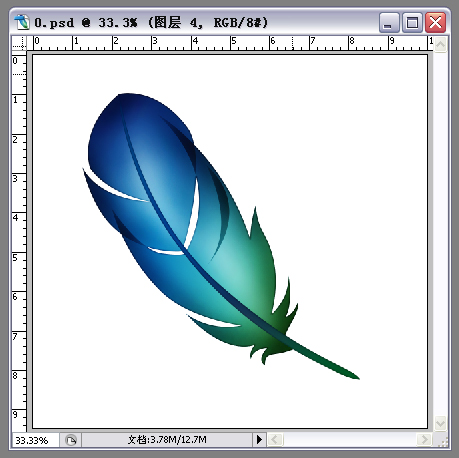Screen dimensions: 459x458
Task: Click the ruler origin crosshair corner box
Action: [19, 43]
